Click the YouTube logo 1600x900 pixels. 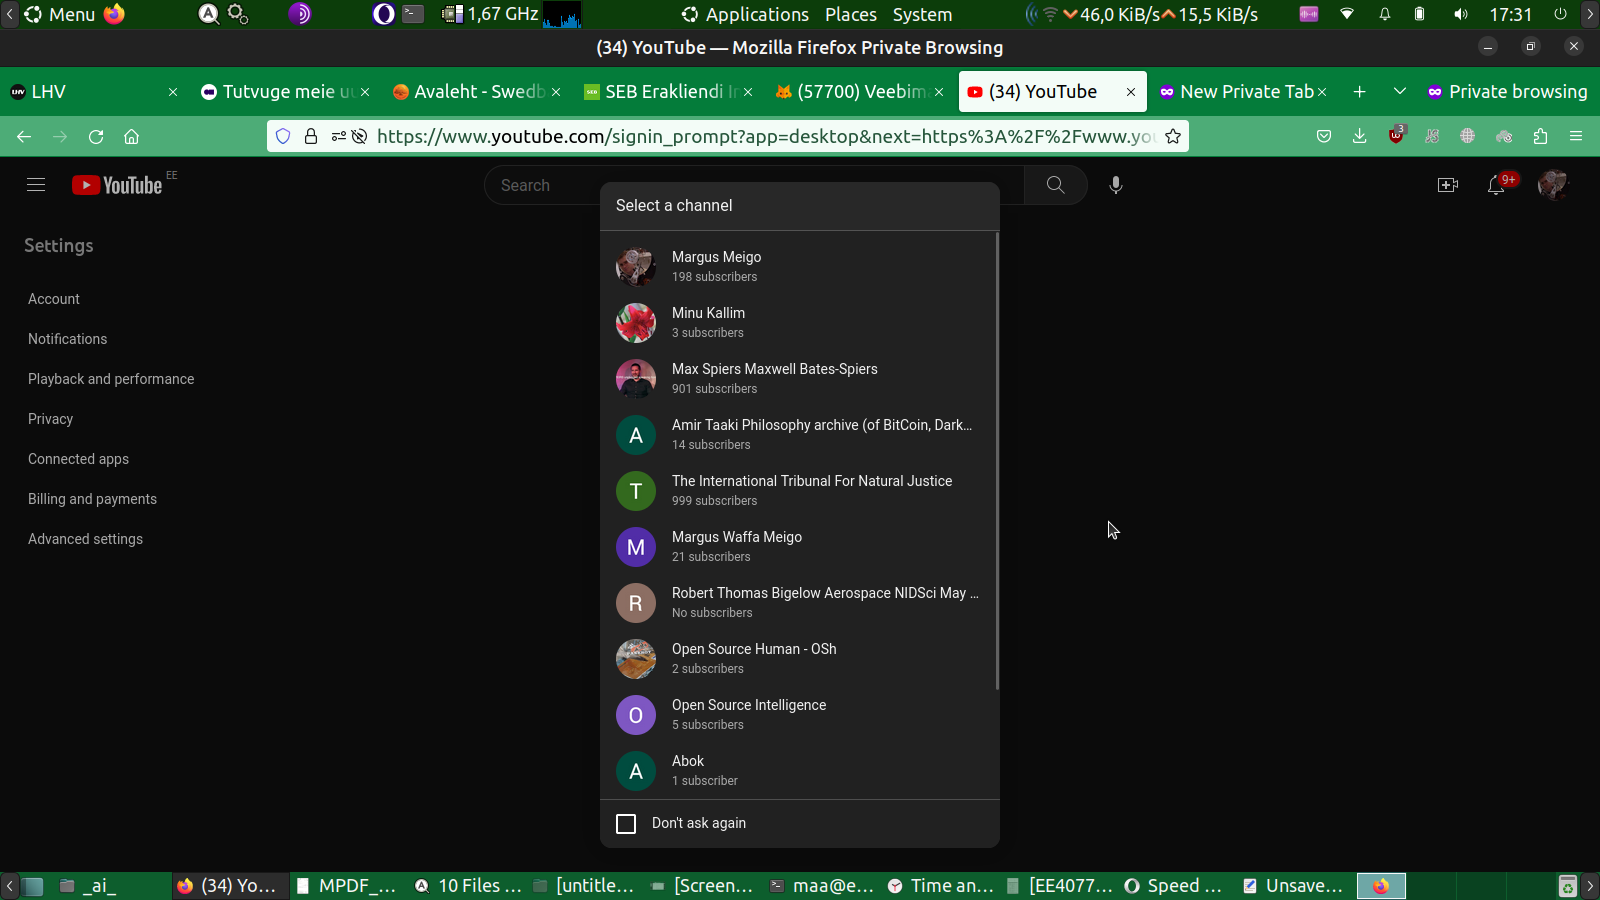pyautogui.click(x=118, y=185)
